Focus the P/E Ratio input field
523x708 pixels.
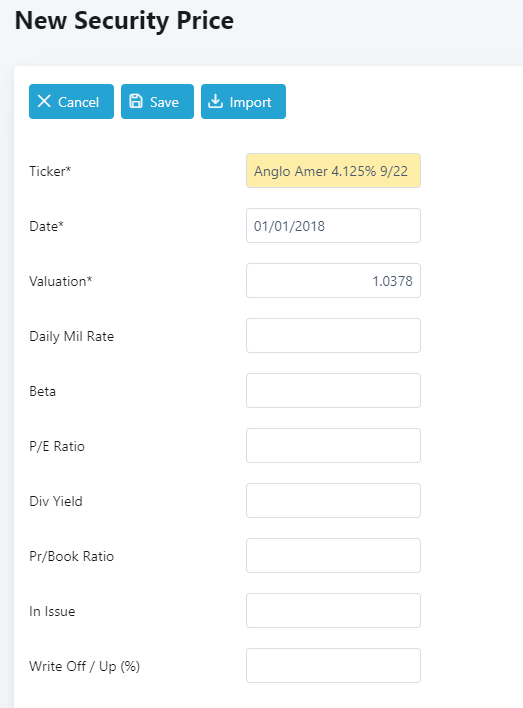(x=333, y=446)
